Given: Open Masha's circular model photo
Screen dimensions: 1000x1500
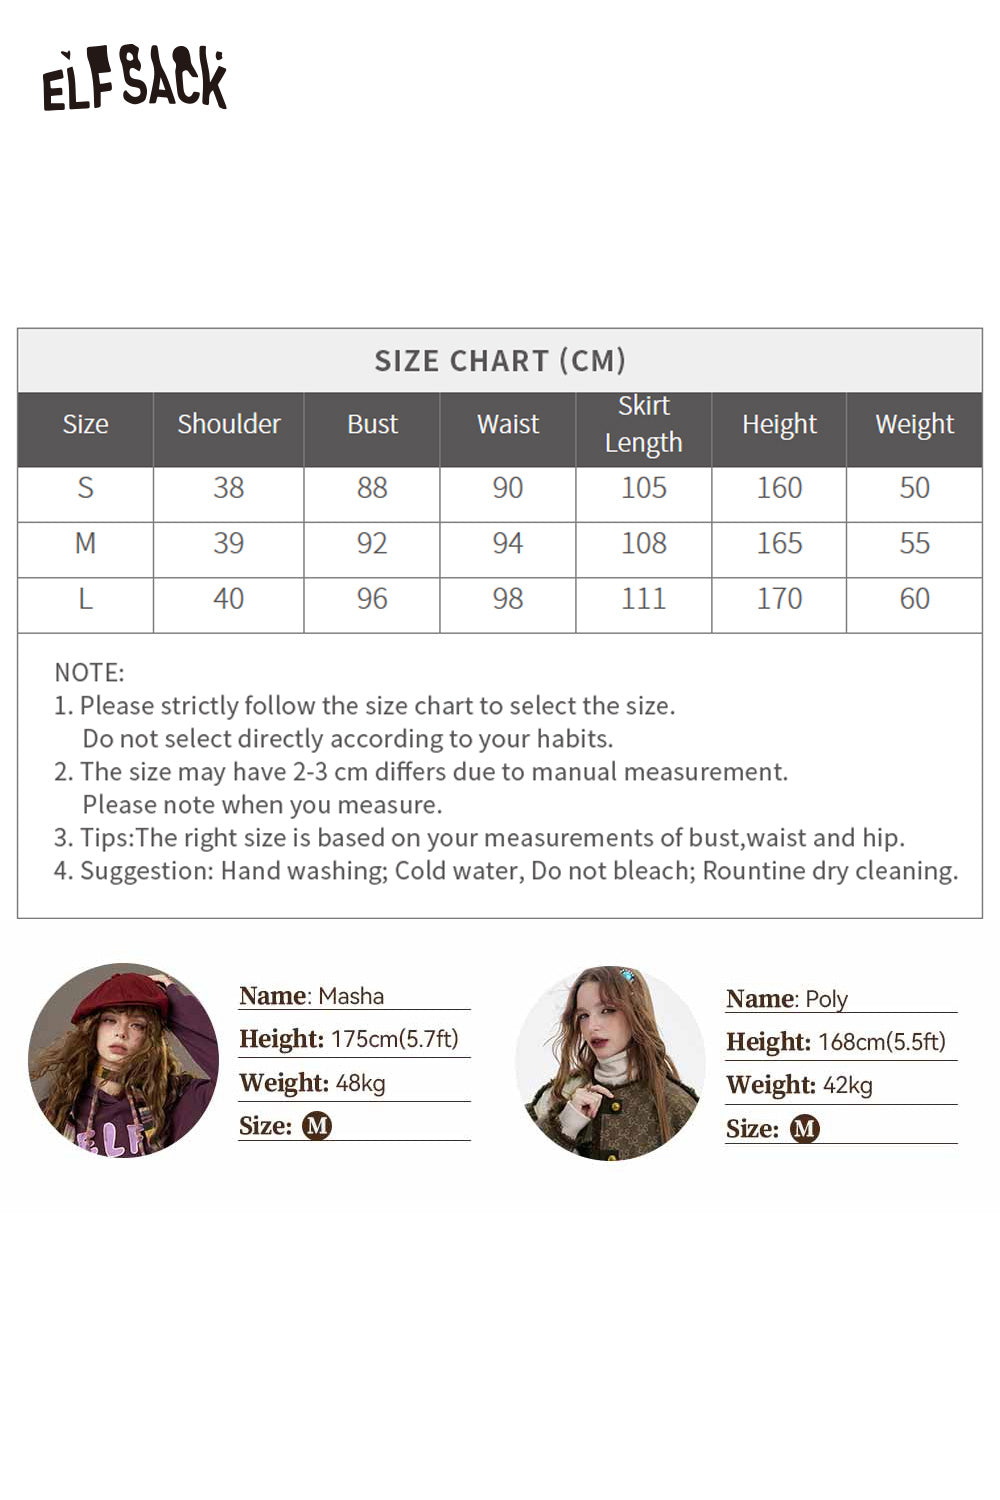Looking at the screenshot, I should click(x=123, y=1060).
